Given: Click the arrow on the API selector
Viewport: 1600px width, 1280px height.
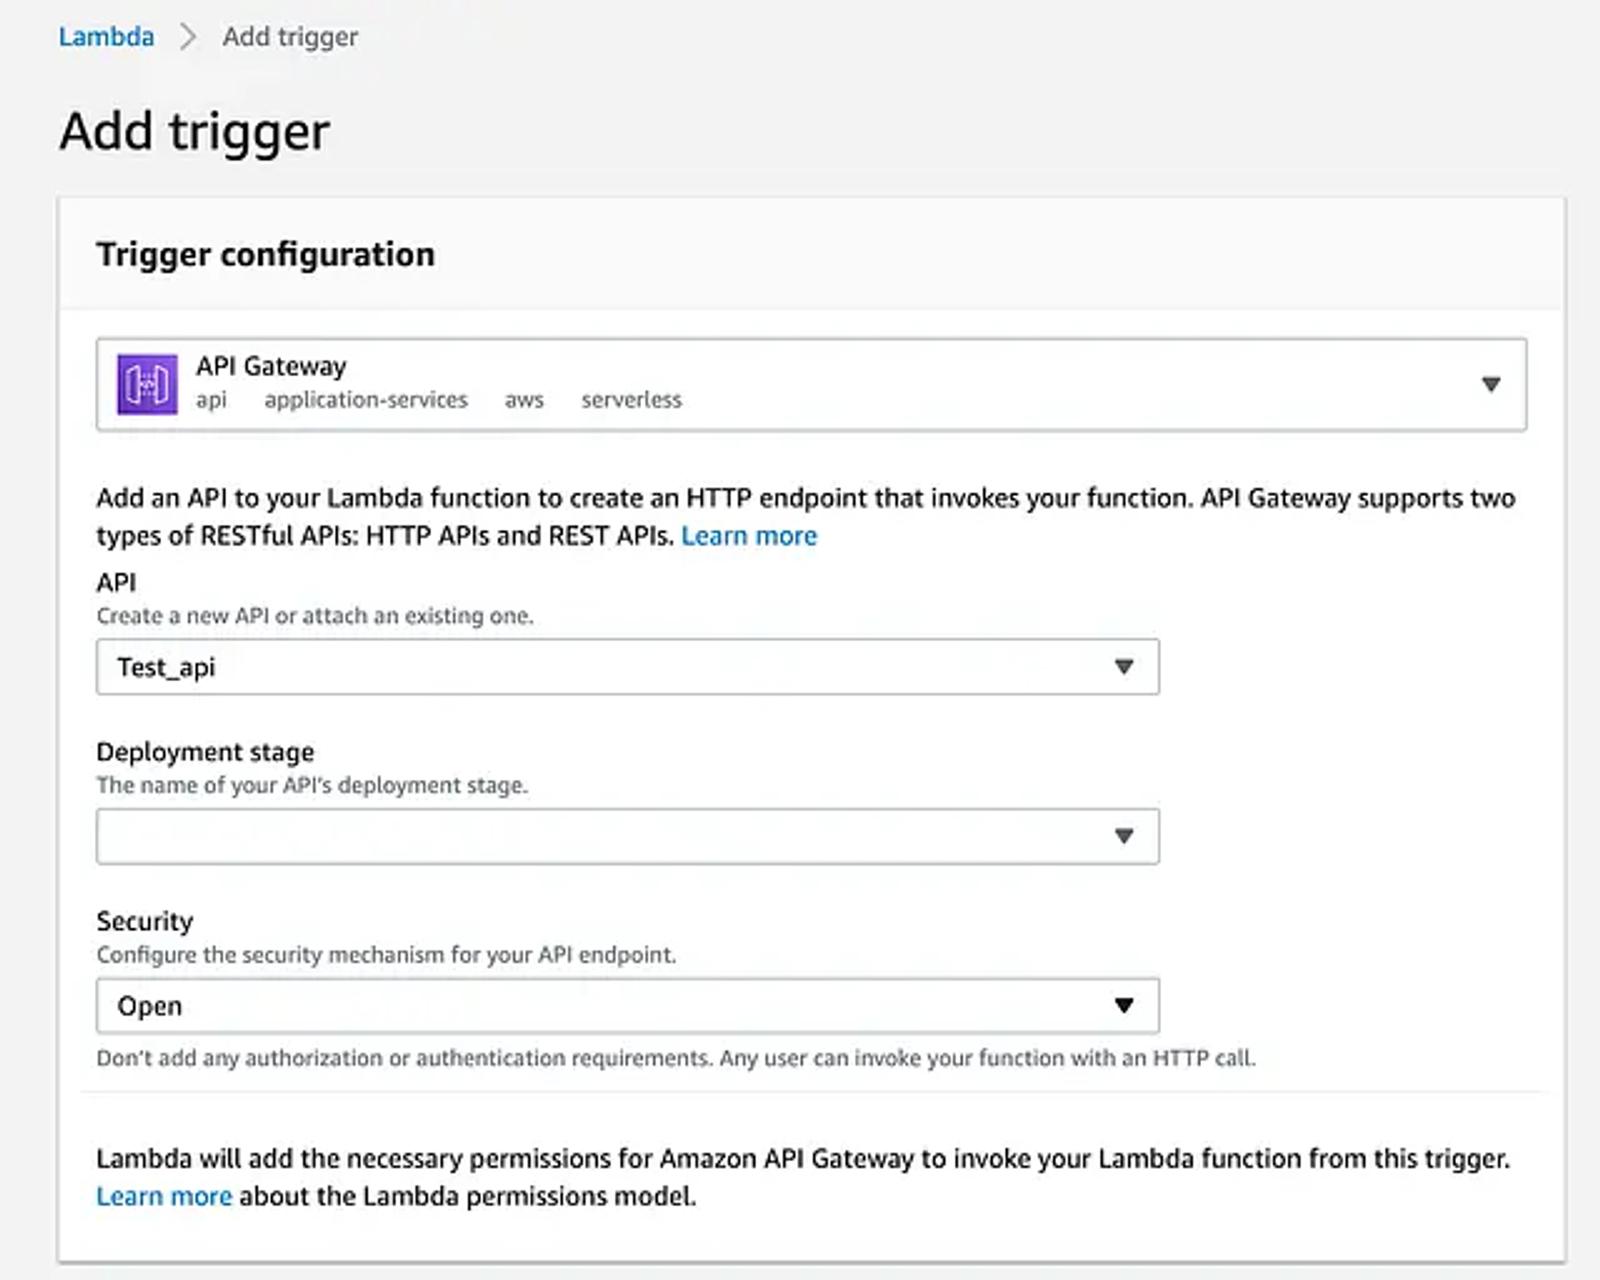Looking at the screenshot, I should pos(1124,667).
